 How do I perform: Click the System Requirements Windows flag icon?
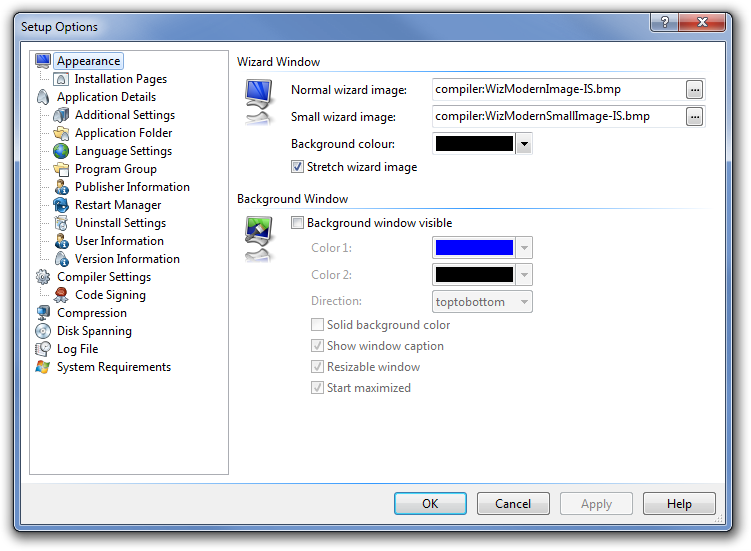click(43, 367)
